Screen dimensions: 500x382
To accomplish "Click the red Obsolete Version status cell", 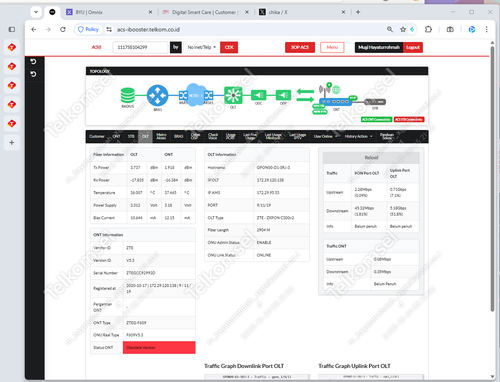I will (x=159, y=347).
